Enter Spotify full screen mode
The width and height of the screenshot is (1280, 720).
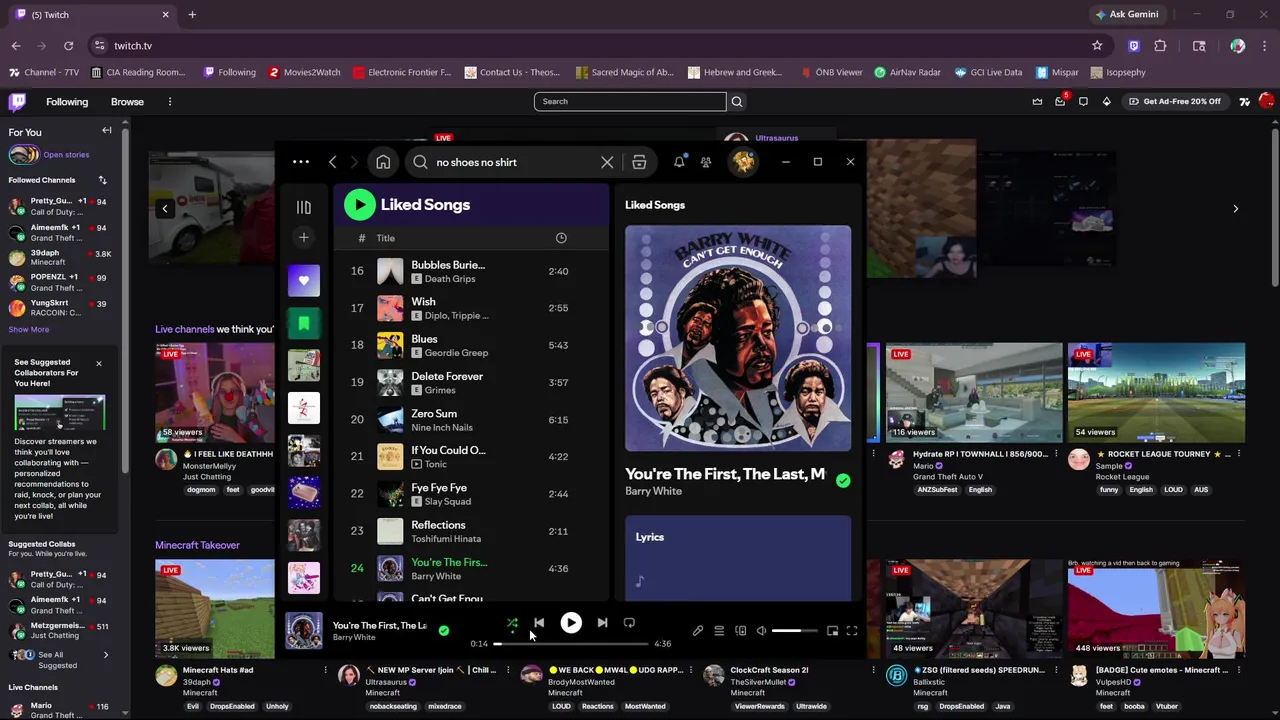tap(852, 631)
